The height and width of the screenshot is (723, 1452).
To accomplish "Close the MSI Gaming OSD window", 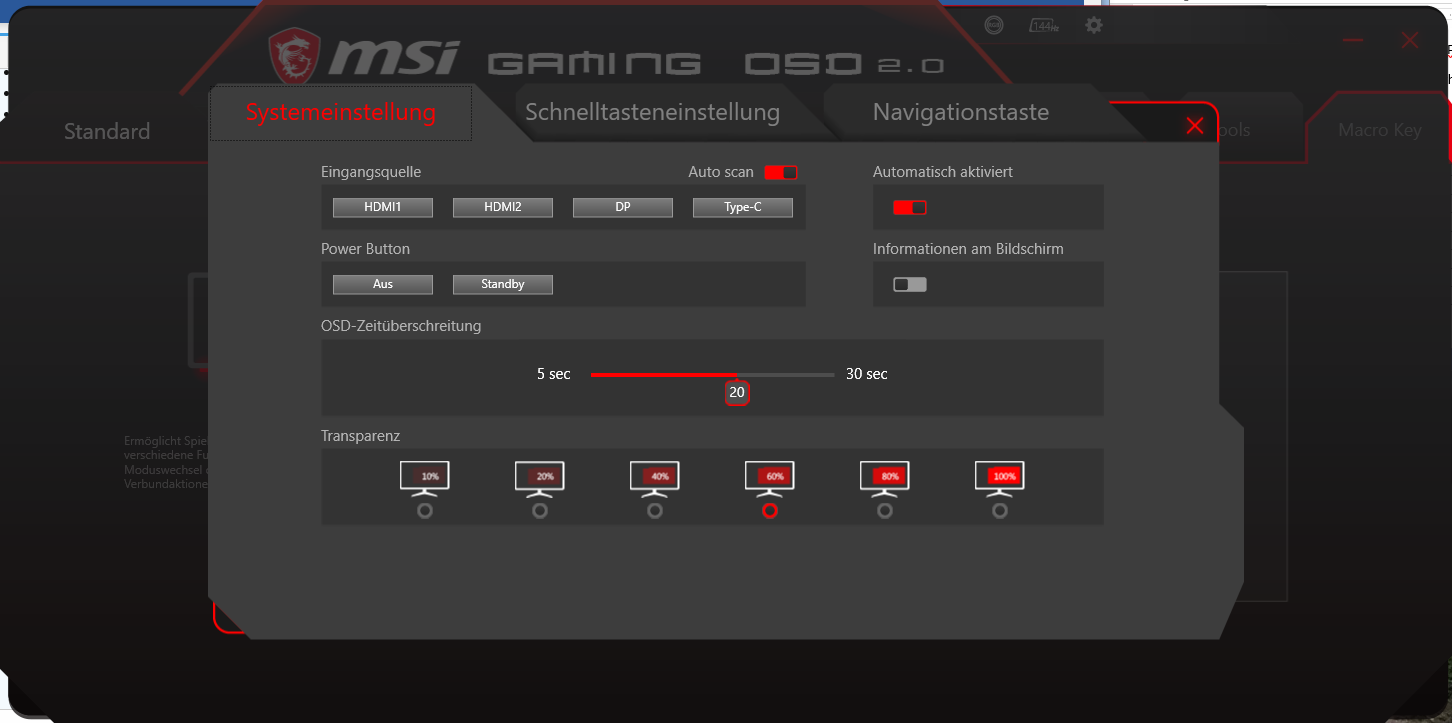I will pyautogui.click(x=1410, y=41).
